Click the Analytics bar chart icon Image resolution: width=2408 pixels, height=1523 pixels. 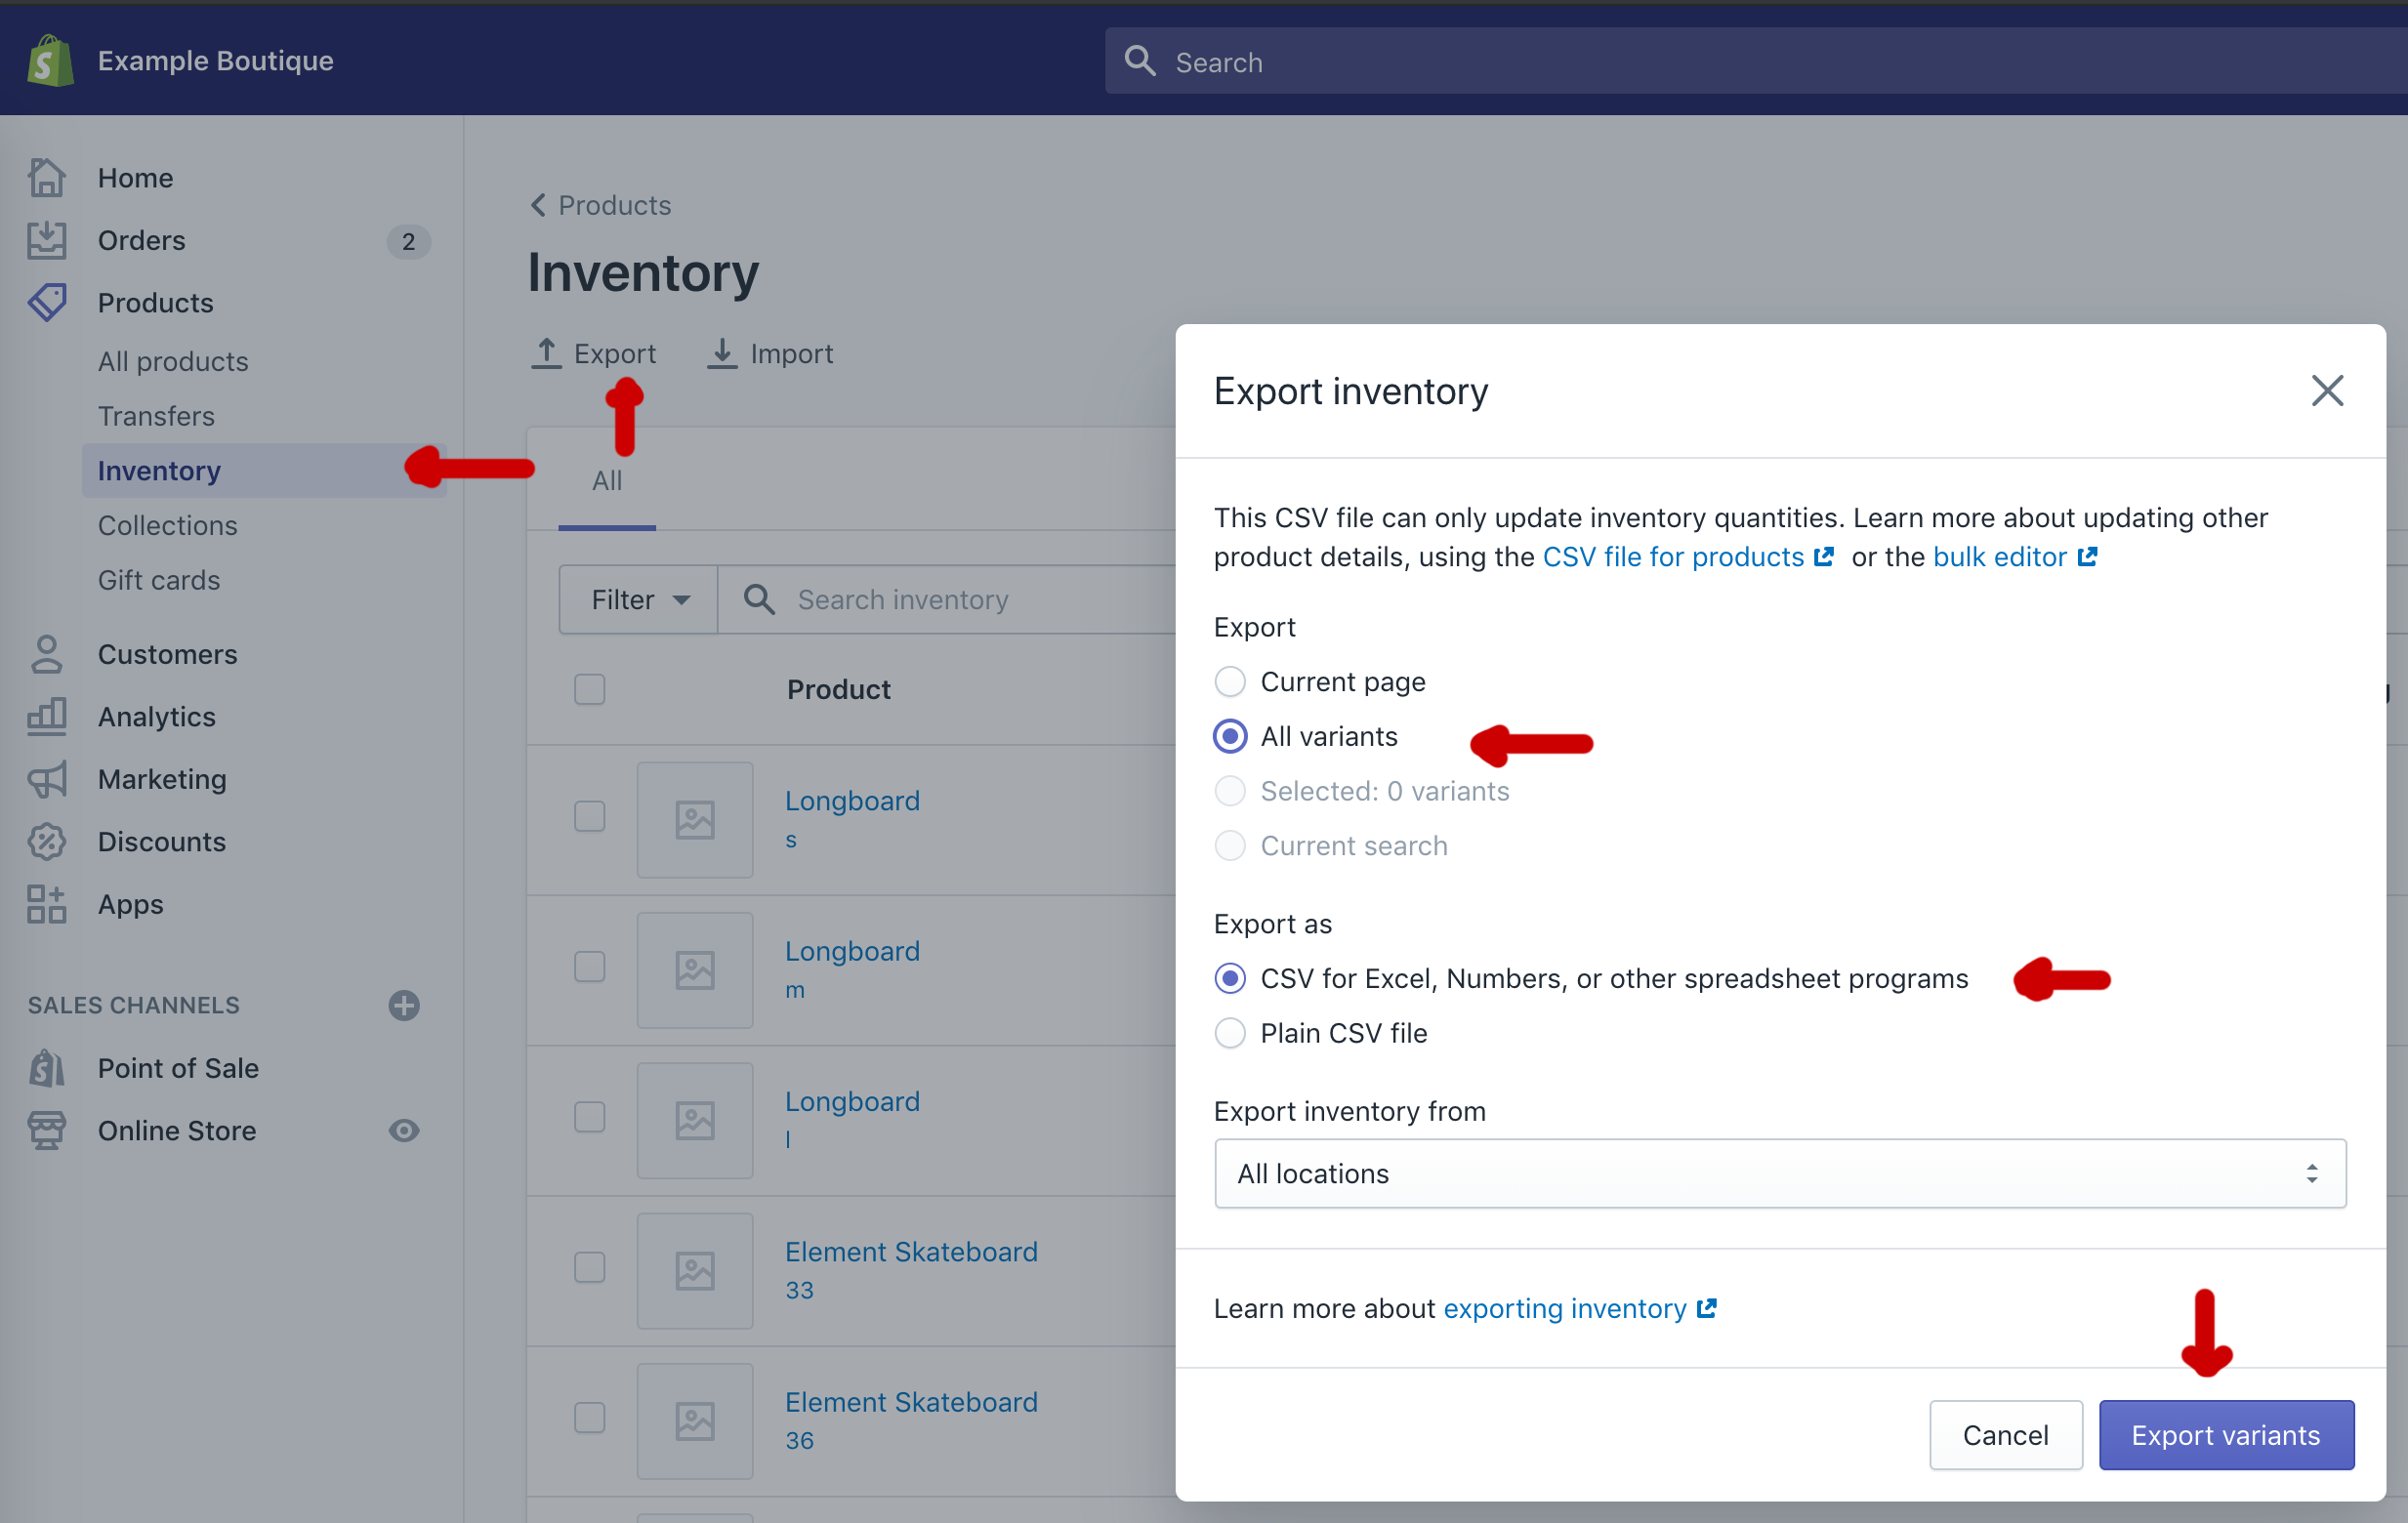pos(46,716)
